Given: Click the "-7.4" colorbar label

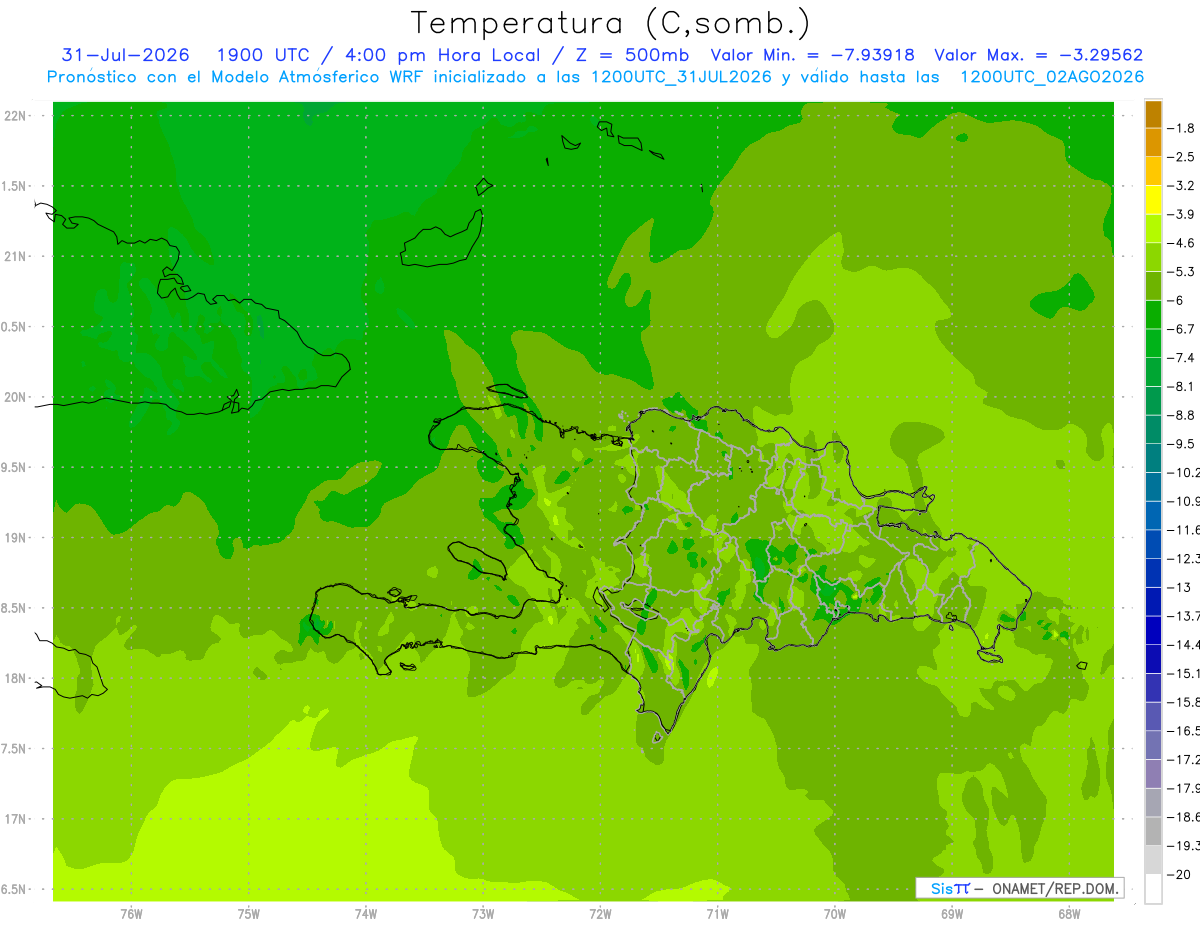Looking at the screenshot, I should 1182,357.
